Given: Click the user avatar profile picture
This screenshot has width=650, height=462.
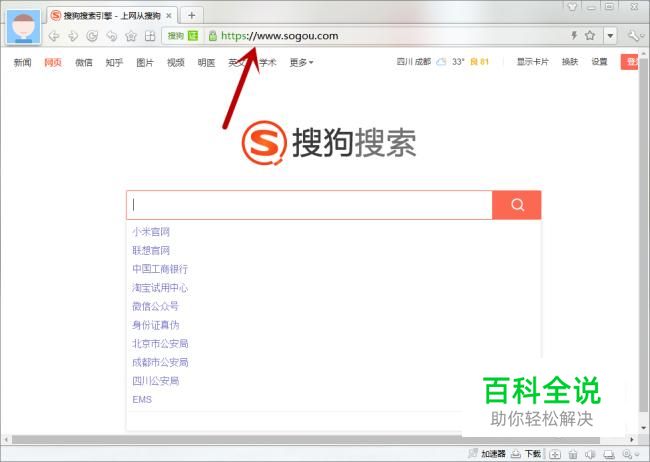Looking at the screenshot, I should point(24,27).
